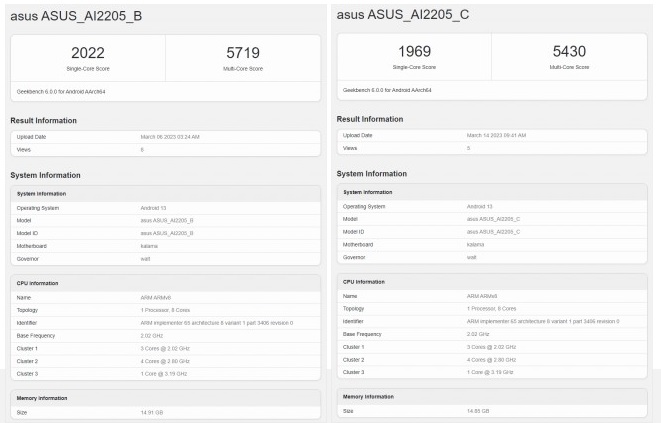Click "Geekbench 6.0.0 for Android AArch64" in AI2205_C panel

pyautogui.click(x=387, y=90)
